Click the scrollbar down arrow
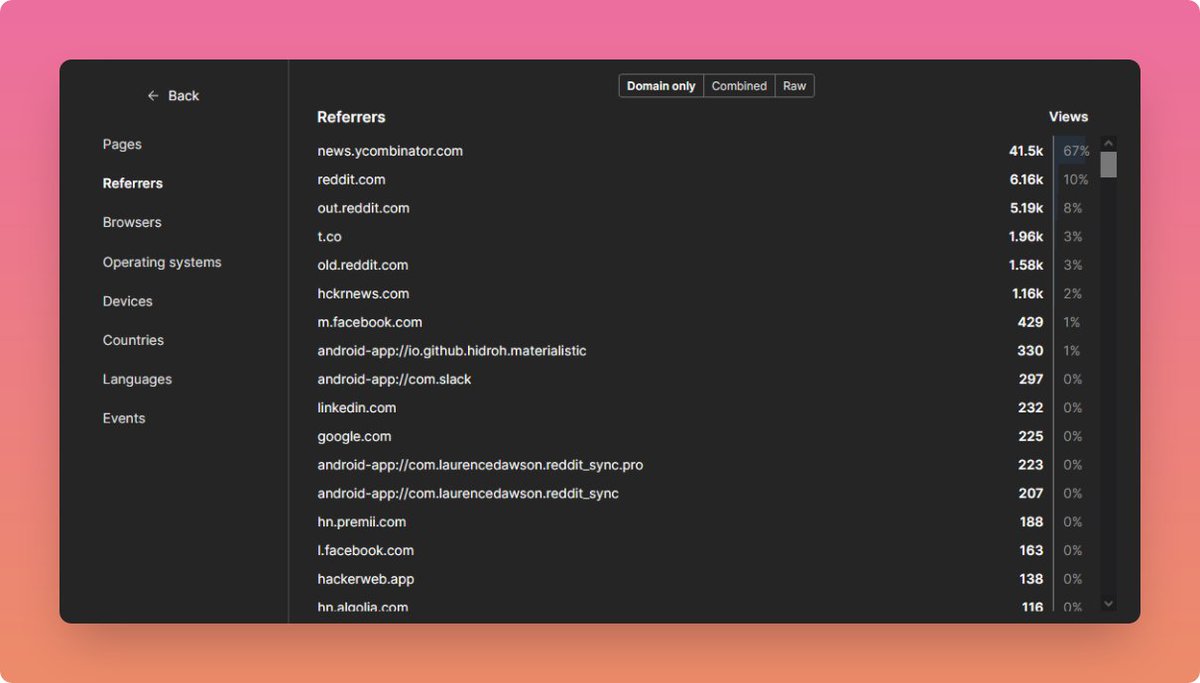Image resolution: width=1200 pixels, height=683 pixels. [x=1108, y=604]
